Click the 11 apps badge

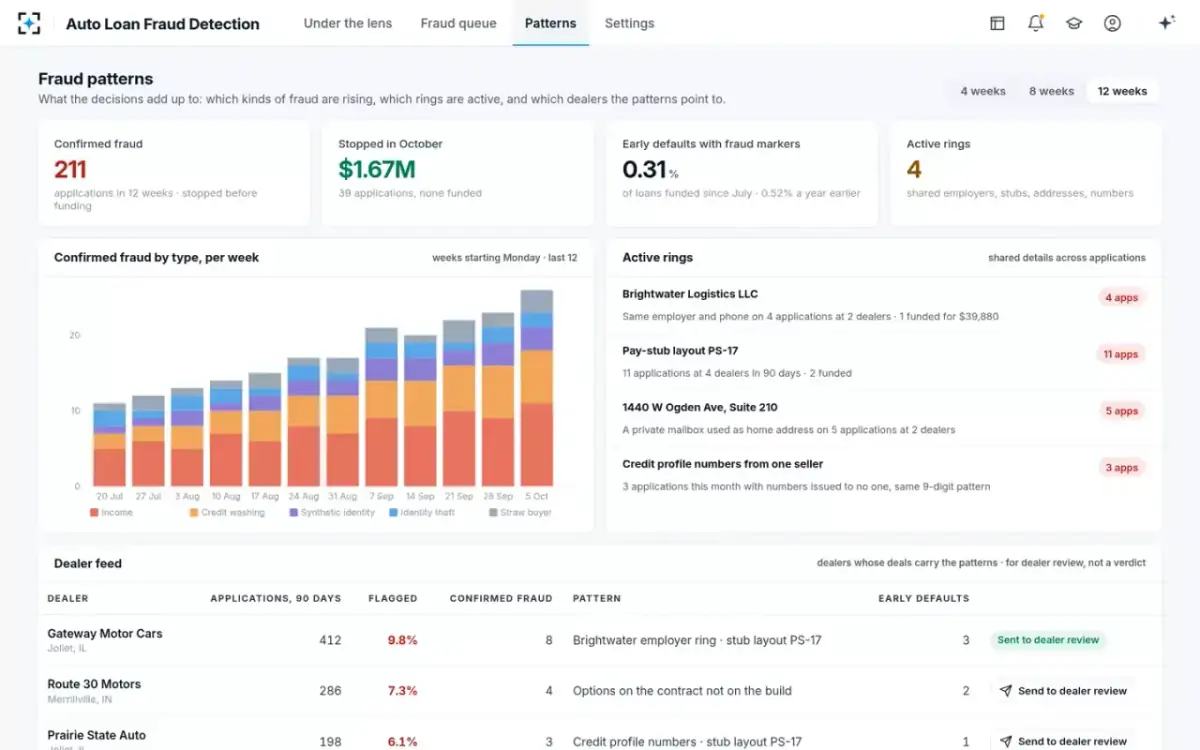coord(1121,354)
